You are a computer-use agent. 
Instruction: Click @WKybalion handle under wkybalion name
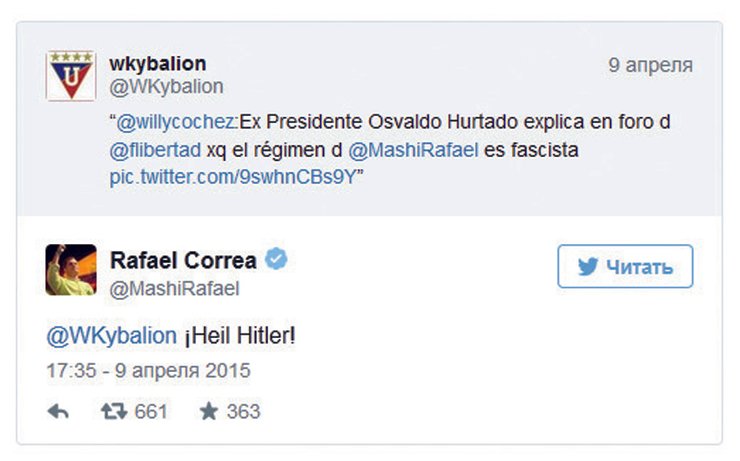166,87
